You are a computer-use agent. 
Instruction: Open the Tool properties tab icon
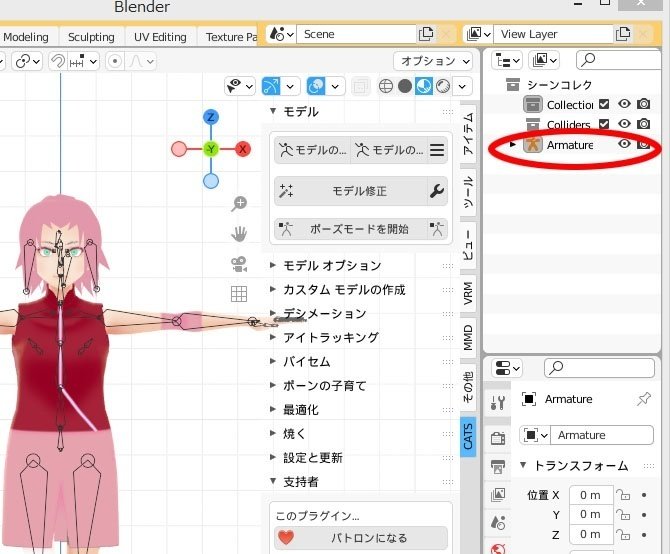pyautogui.click(x=497, y=402)
